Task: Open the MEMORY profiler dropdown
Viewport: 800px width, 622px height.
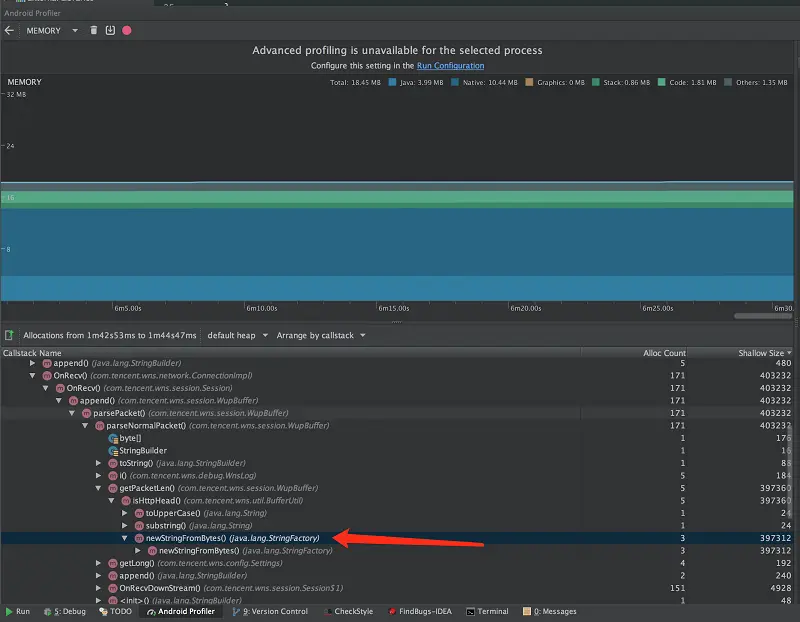Action: pos(50,31)
